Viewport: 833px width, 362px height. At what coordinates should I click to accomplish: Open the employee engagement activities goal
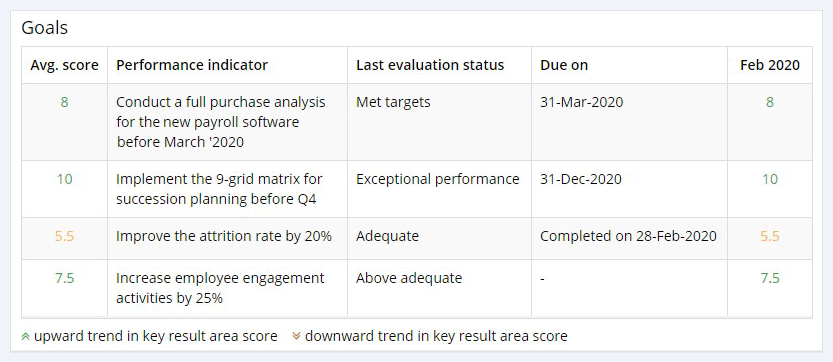pyautogui.click(x=220, y=288)
